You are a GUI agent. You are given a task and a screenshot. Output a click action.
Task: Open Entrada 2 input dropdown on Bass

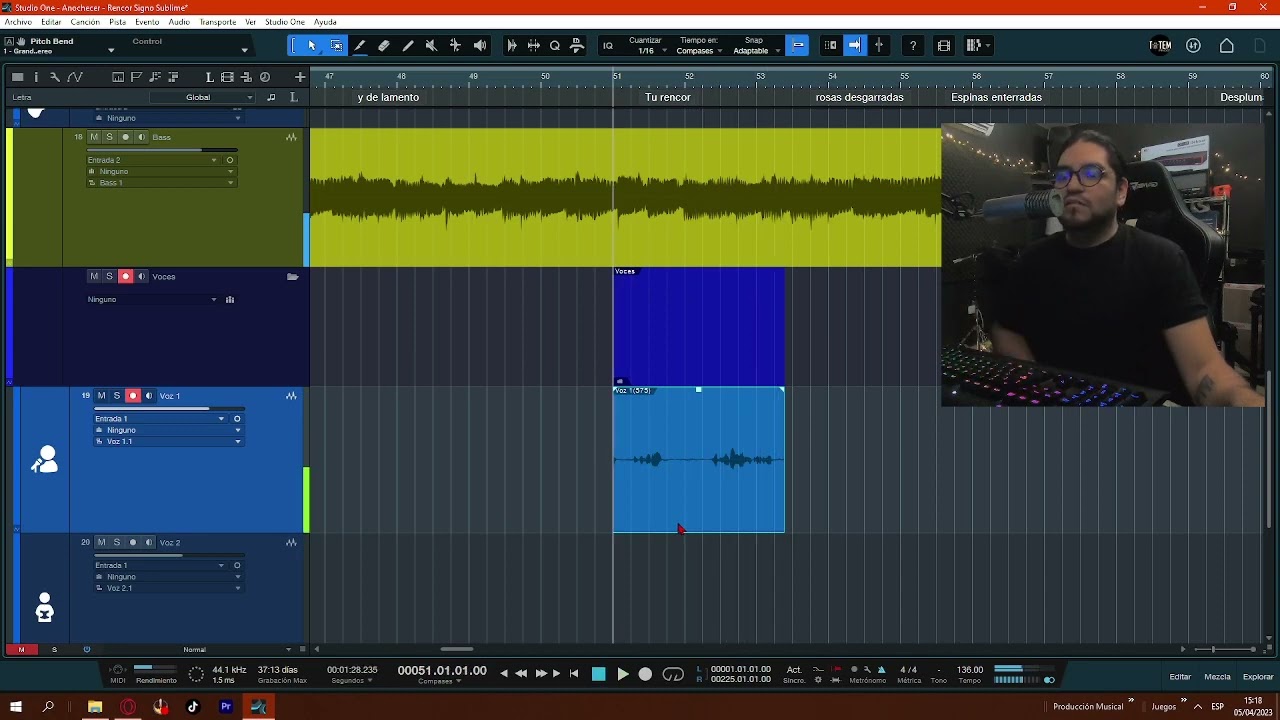tap(153, 160)
